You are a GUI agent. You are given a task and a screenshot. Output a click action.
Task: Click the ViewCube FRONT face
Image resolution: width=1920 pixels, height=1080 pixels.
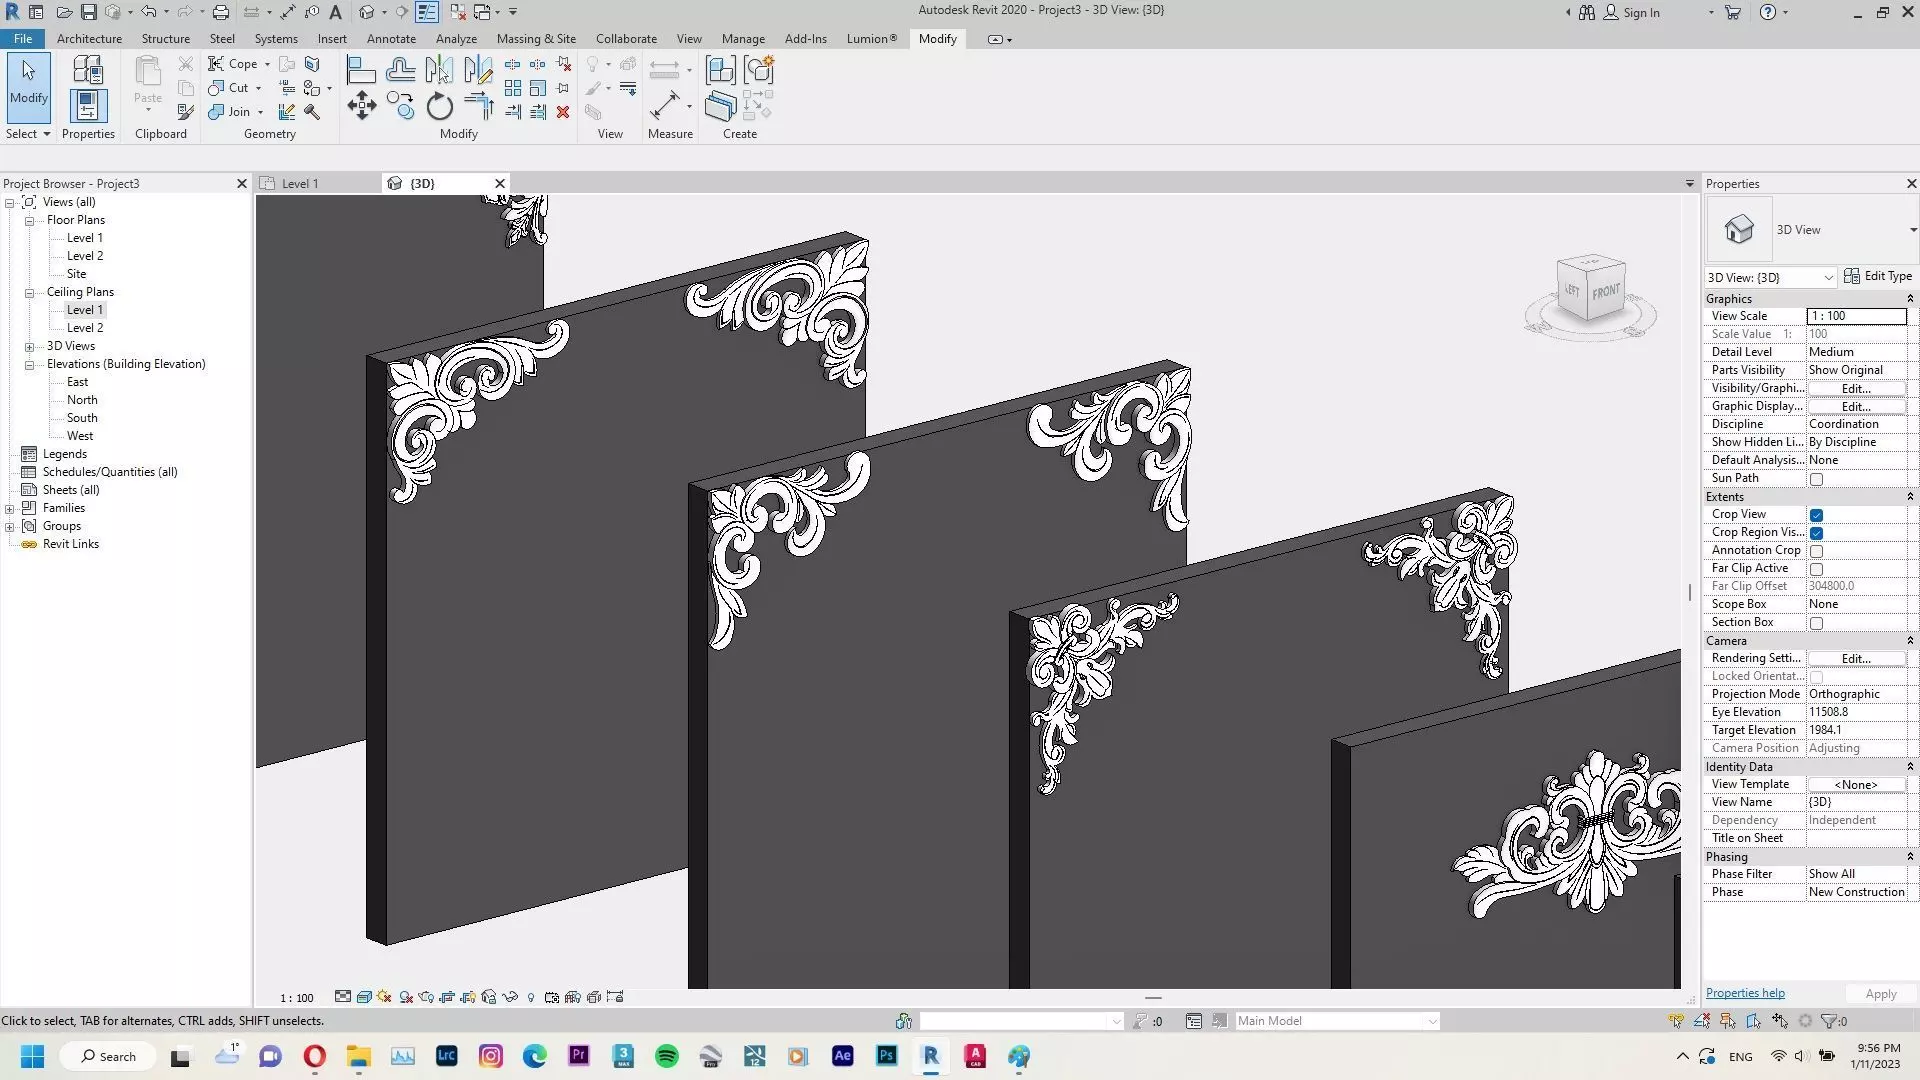point(1606,291)
